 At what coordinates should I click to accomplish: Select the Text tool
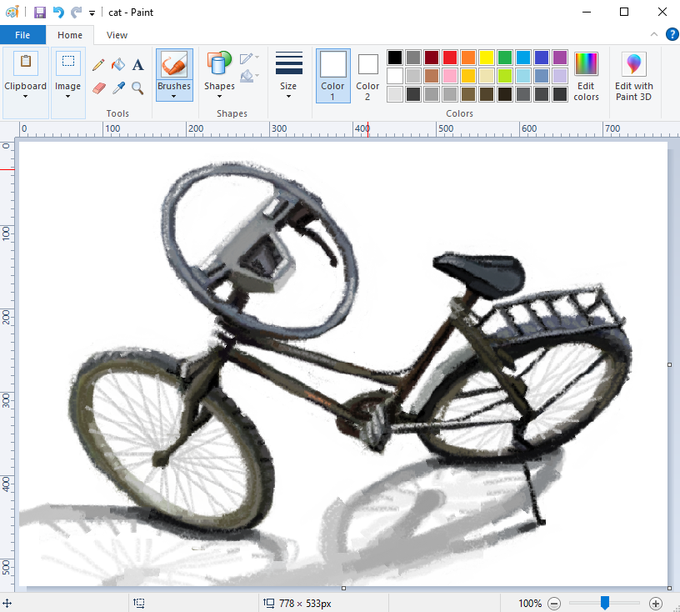138,65
